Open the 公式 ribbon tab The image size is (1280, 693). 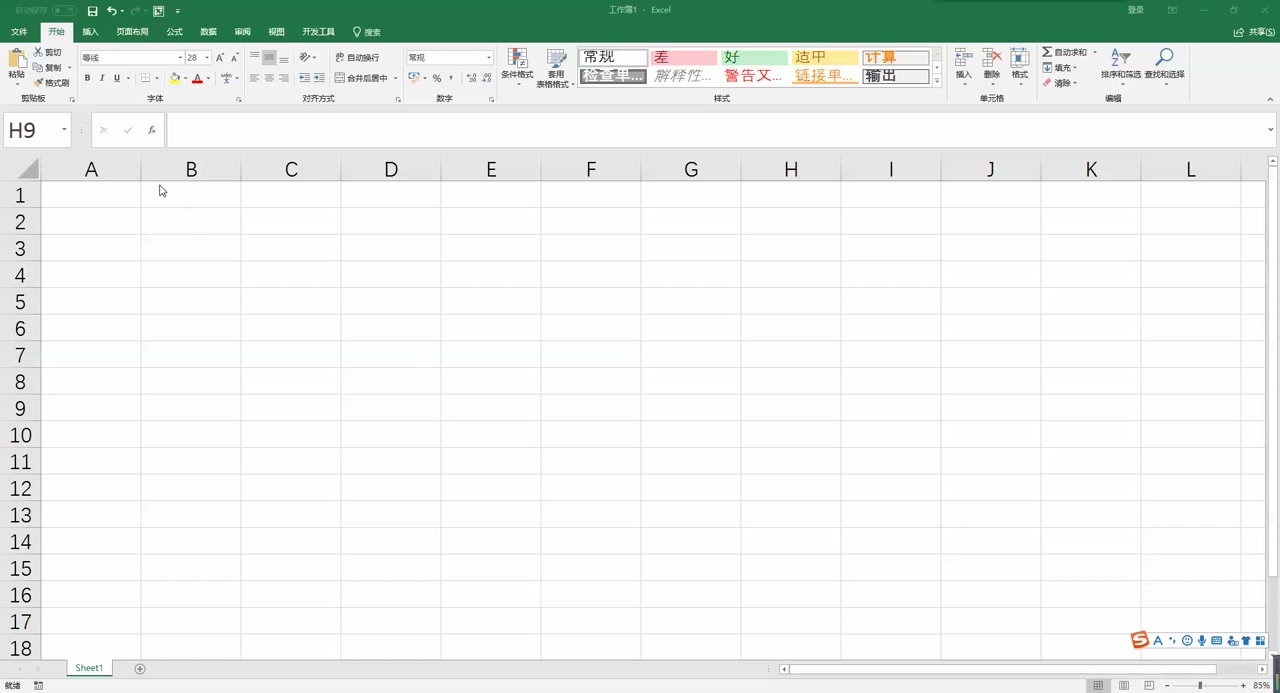coord(174,32)
